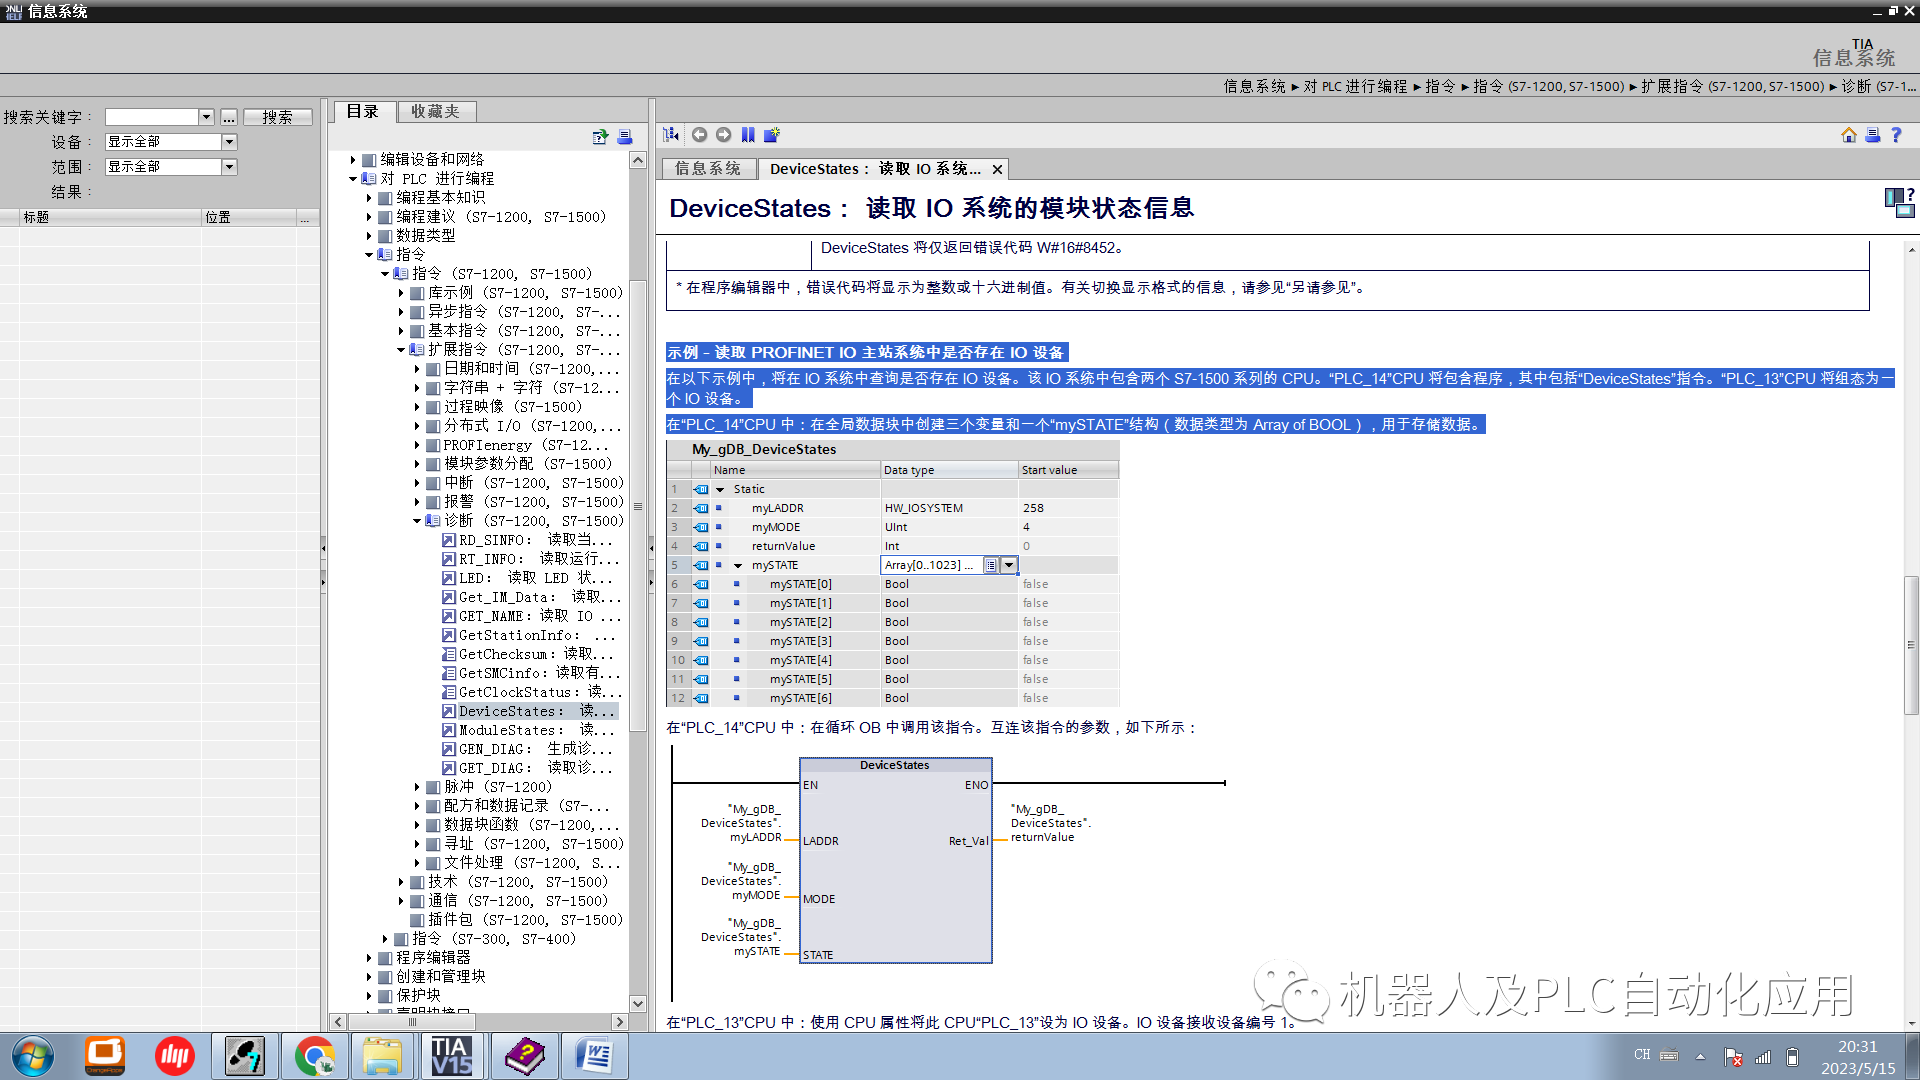Open Google Chrome from the taskbar
1920x1080 pixels.
tap(314, 1055)
